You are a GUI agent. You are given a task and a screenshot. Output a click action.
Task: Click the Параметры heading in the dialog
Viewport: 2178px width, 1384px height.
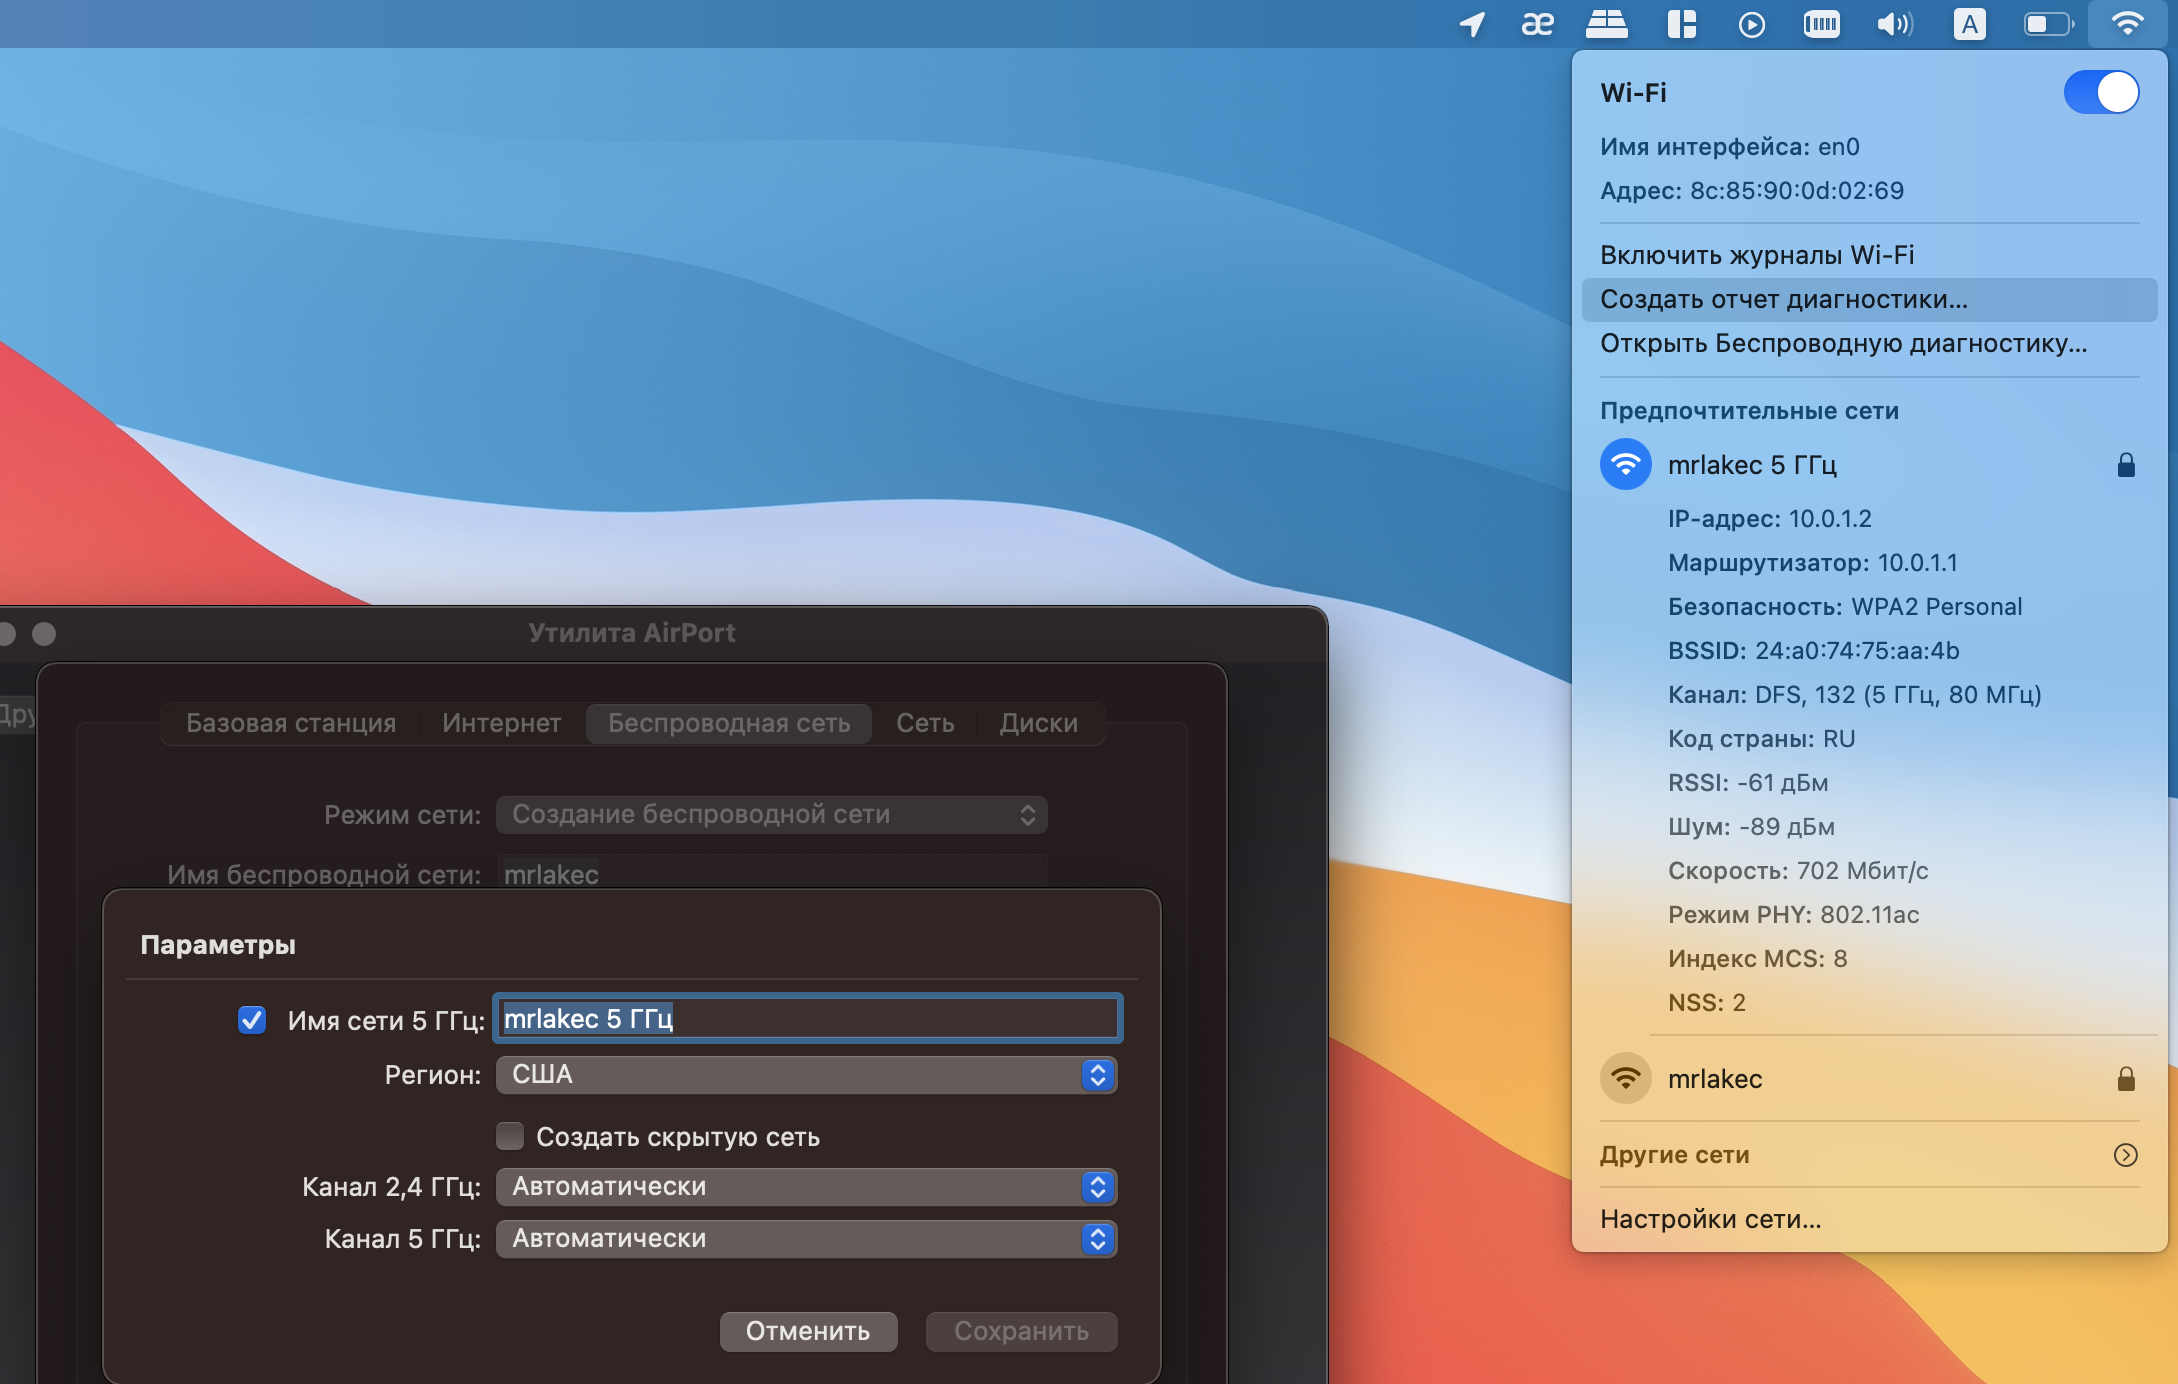click(218, 945)
